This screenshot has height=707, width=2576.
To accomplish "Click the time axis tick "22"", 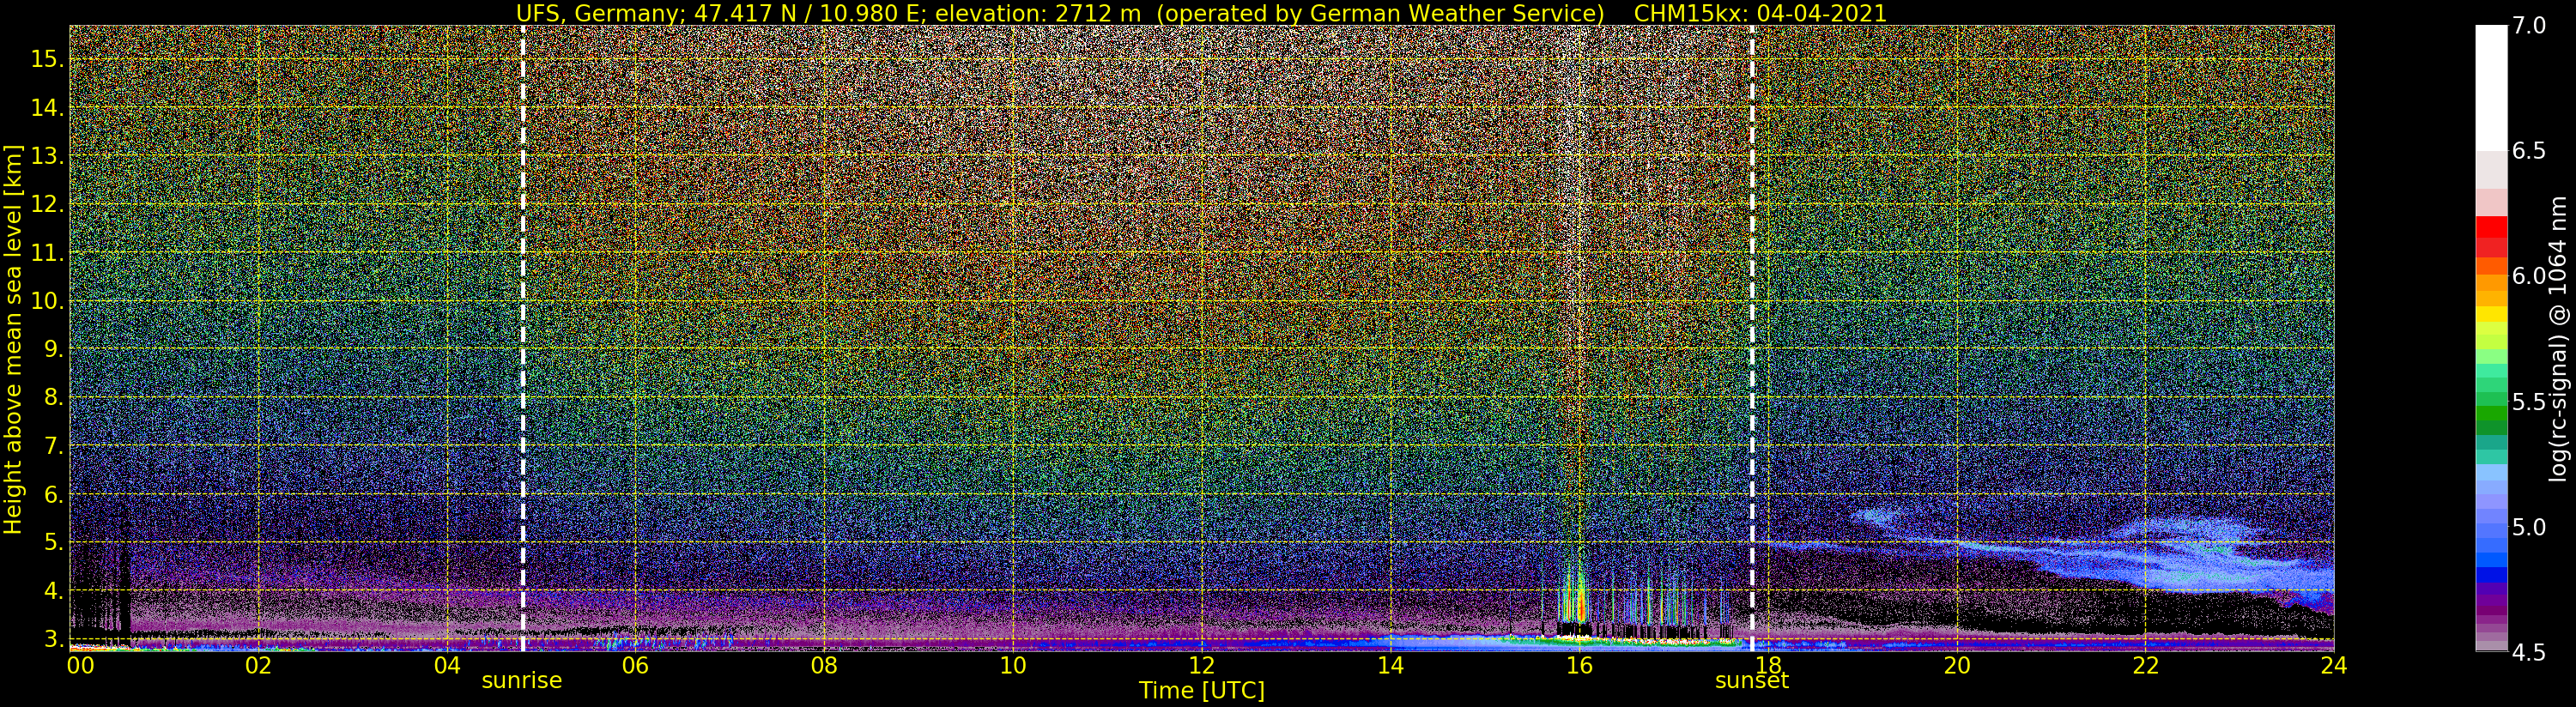I will (2145, 666).
